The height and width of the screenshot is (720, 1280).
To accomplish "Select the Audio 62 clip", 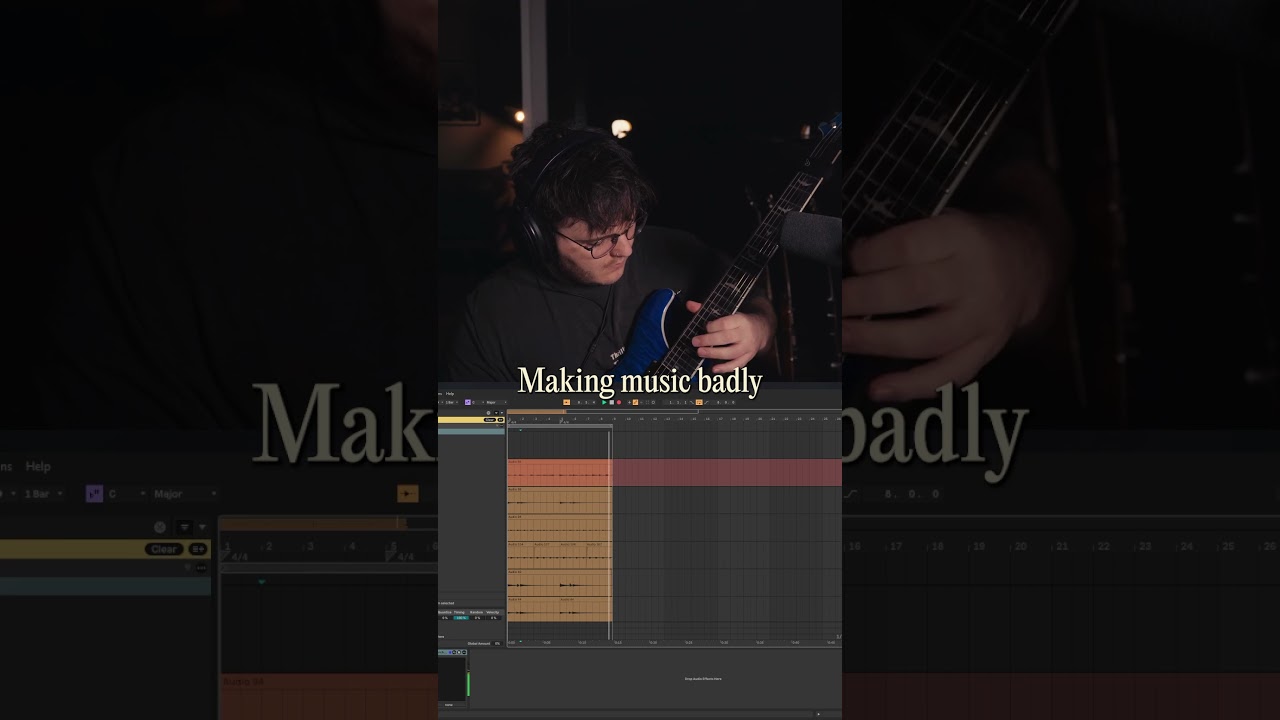I will point(560,583).
